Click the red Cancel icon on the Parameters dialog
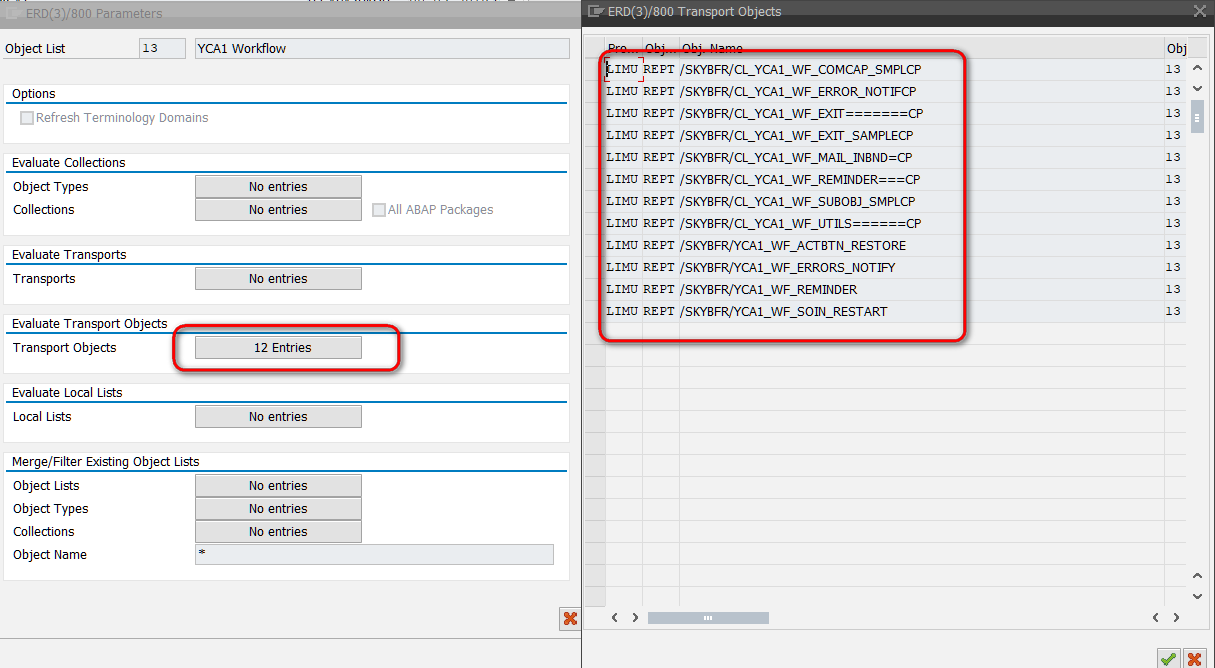This screenshot has width=1215, height=668. pyautogui.click(x=570, y=618)
